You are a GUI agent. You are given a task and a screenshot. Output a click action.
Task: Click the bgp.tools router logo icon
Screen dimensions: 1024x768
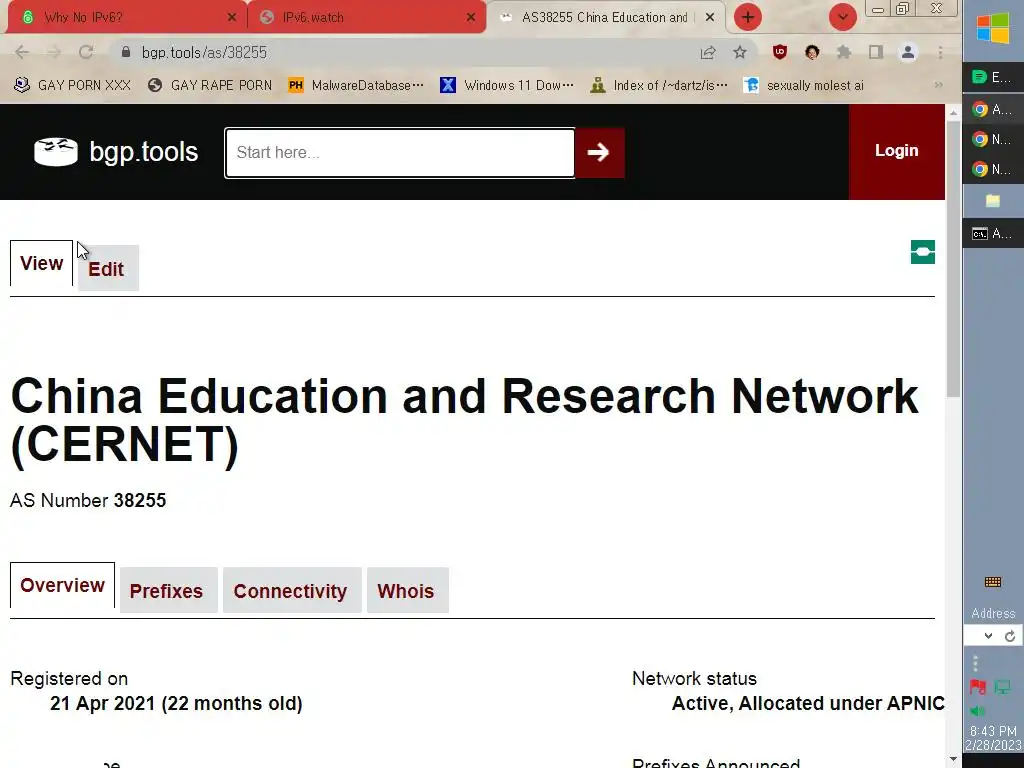(56, 152)
